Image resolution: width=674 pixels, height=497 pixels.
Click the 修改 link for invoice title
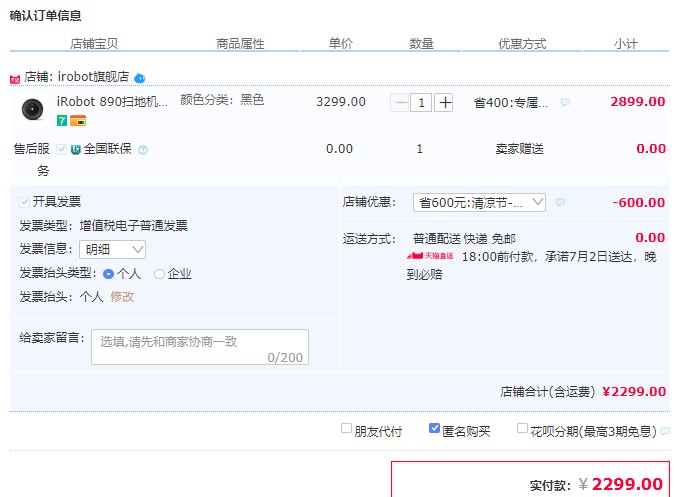(123, 297)
